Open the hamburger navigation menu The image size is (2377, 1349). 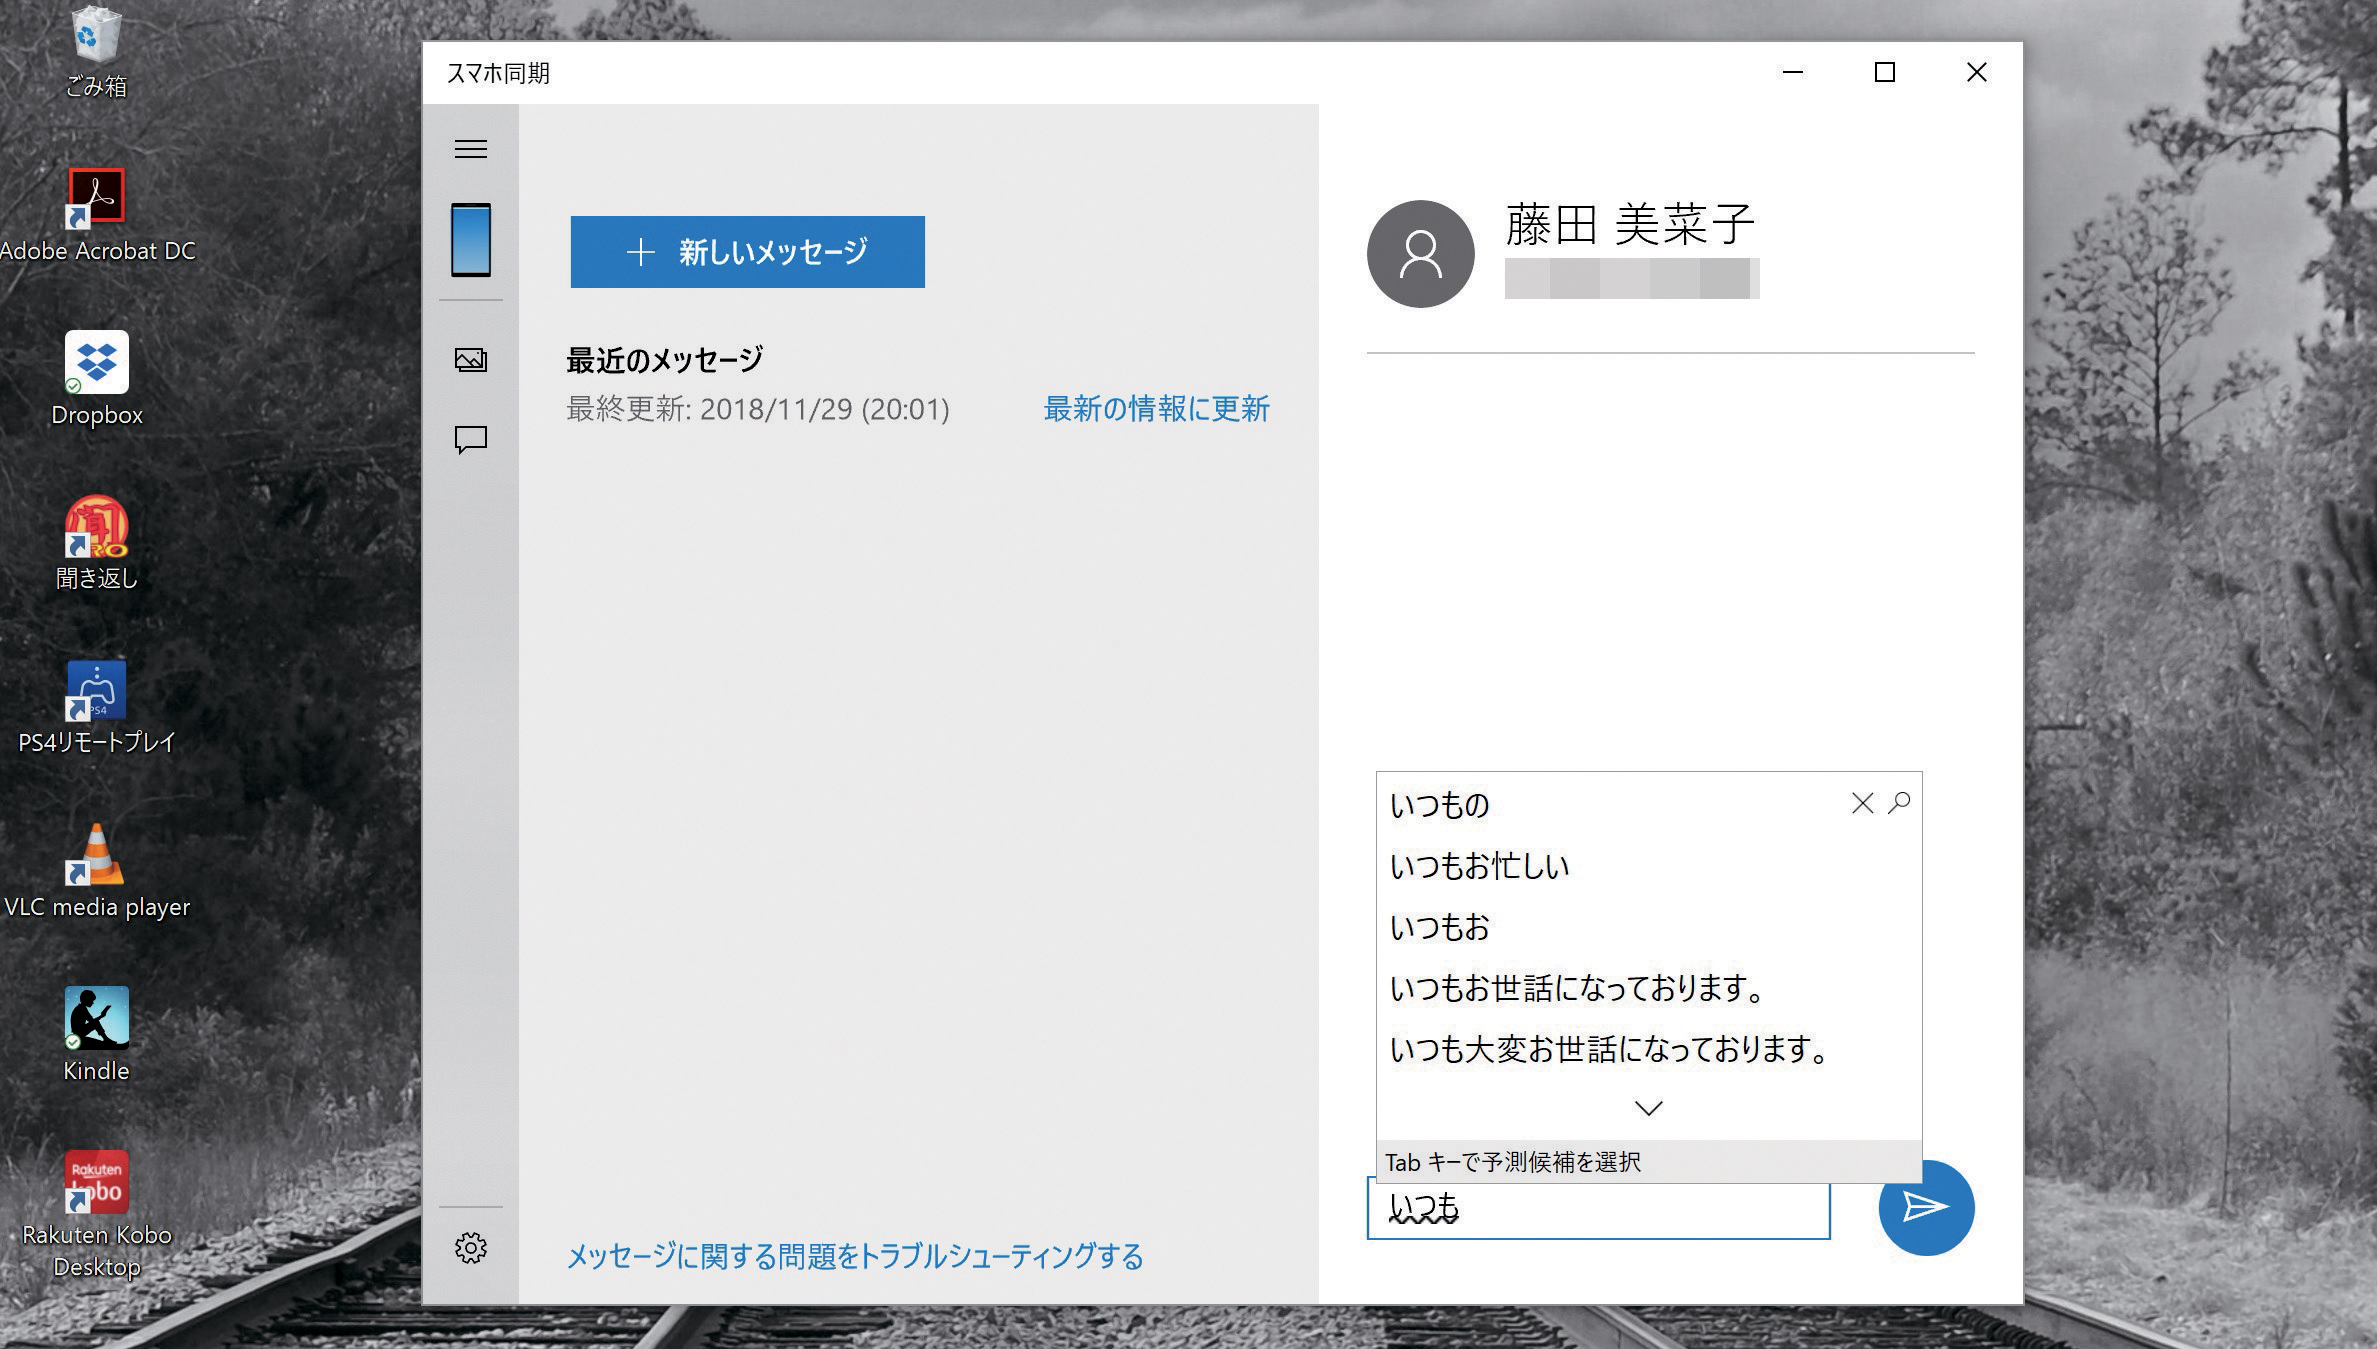[x=470, y=149]
